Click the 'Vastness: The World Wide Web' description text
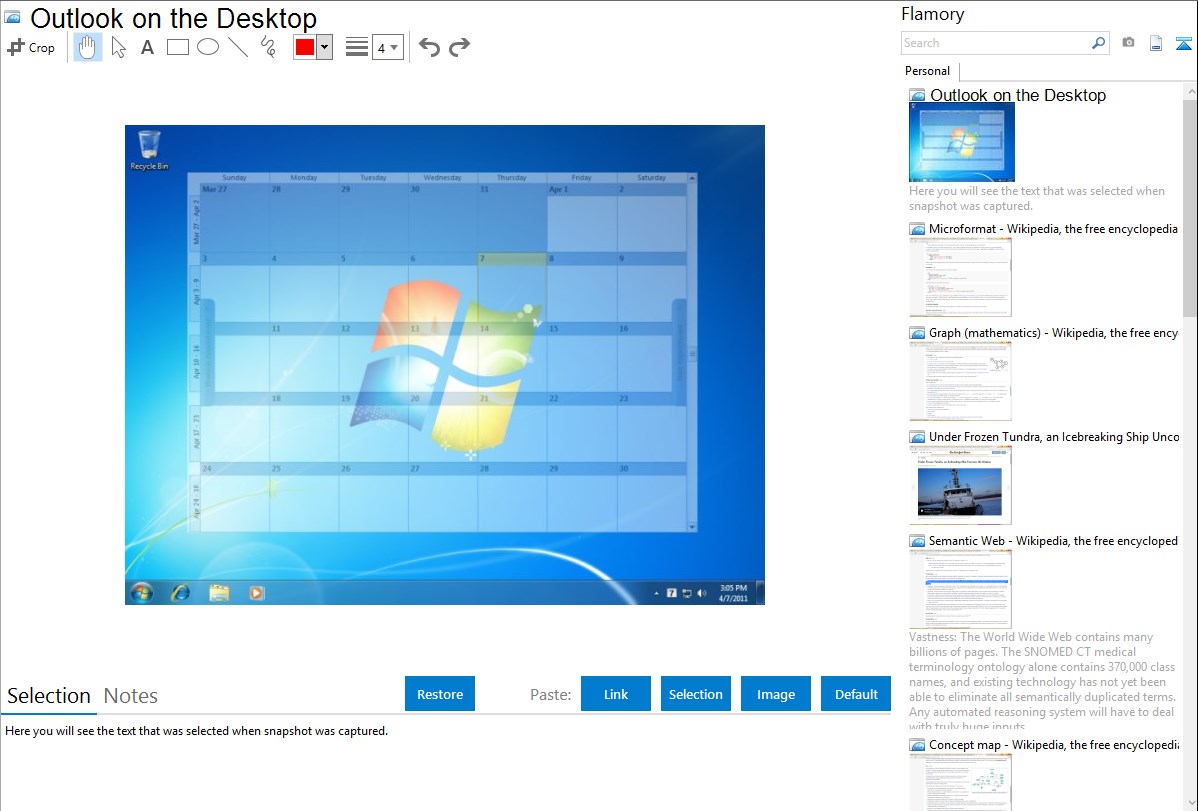This screenshot has height=811, width=1198. [x=1043, y=682]
